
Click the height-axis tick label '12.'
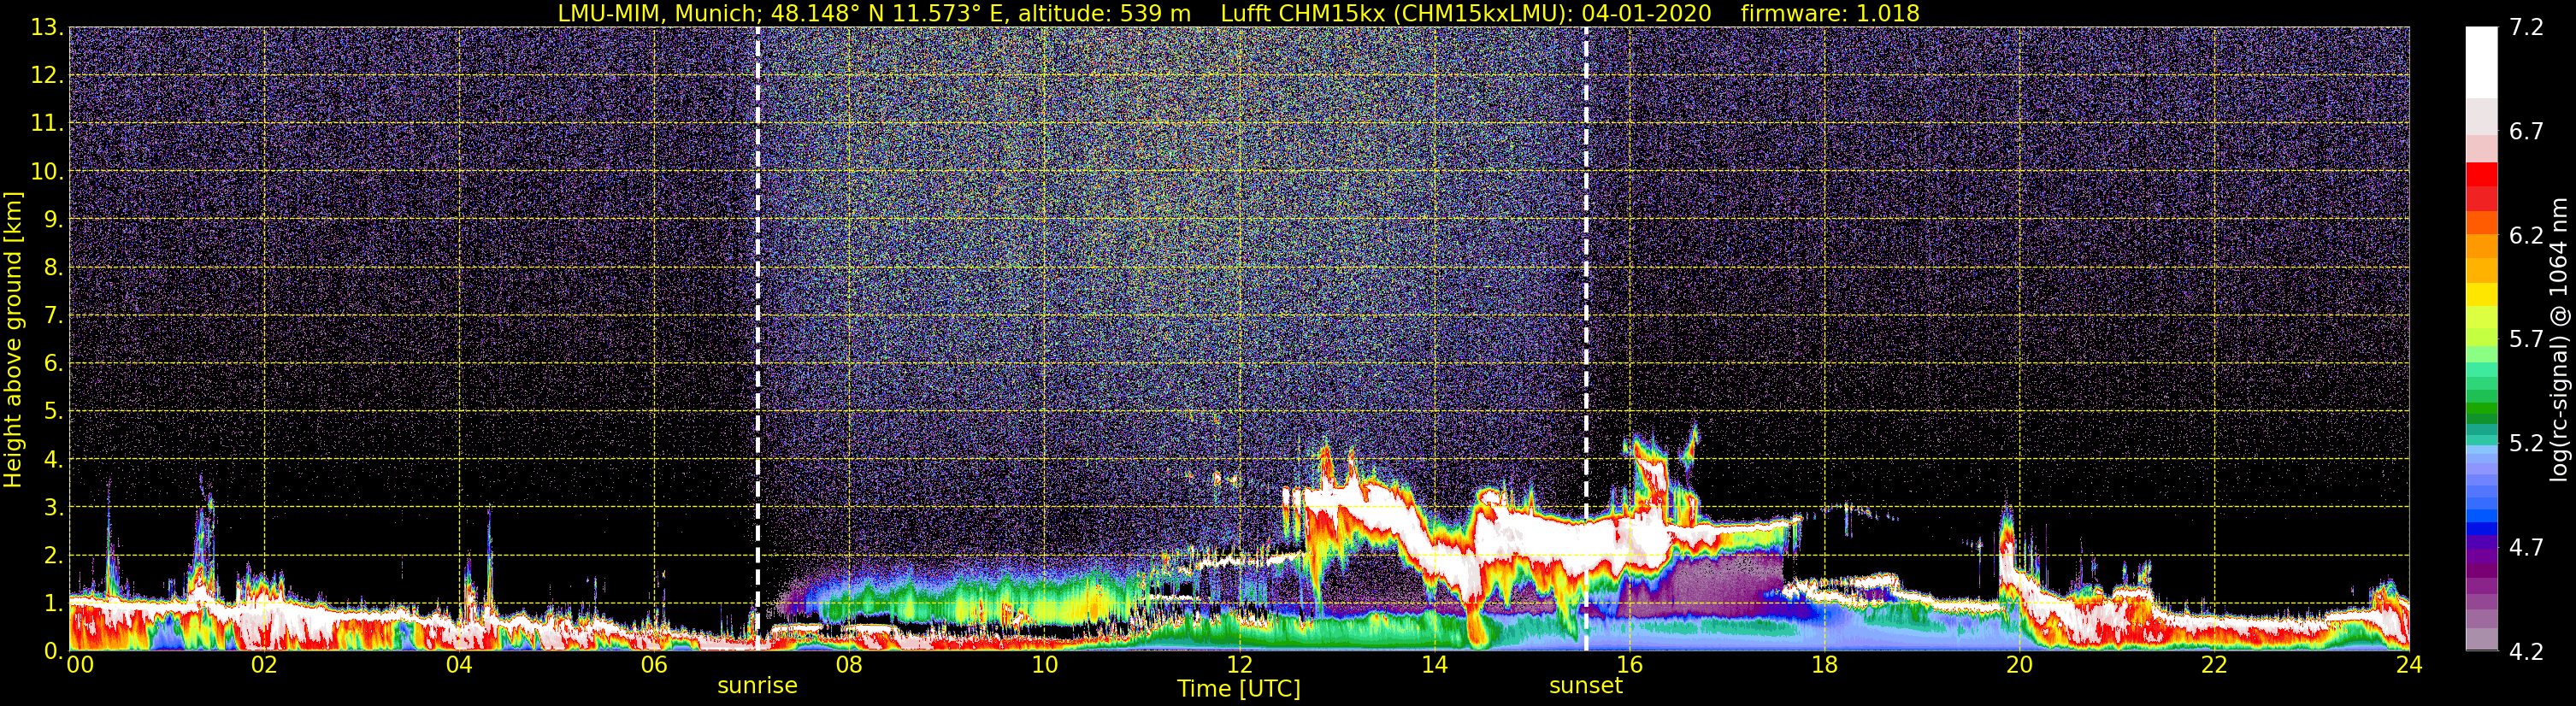pyautogui.click(x=47, y=76)
